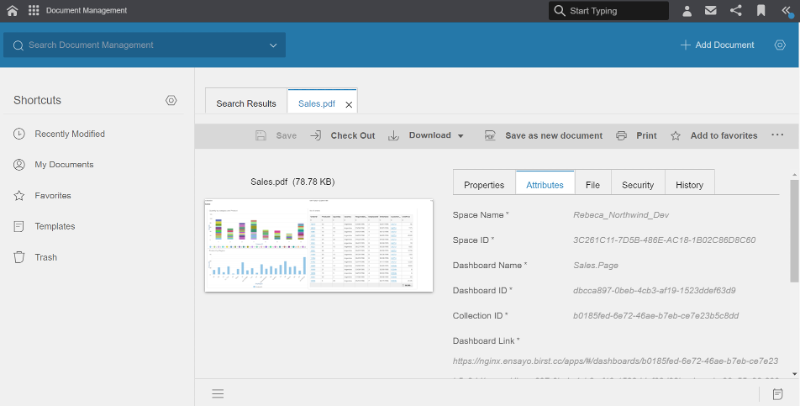Expand the search bar dropdown chevron
The height and width of the screenshot is (406, 800).
click(273, 45)
